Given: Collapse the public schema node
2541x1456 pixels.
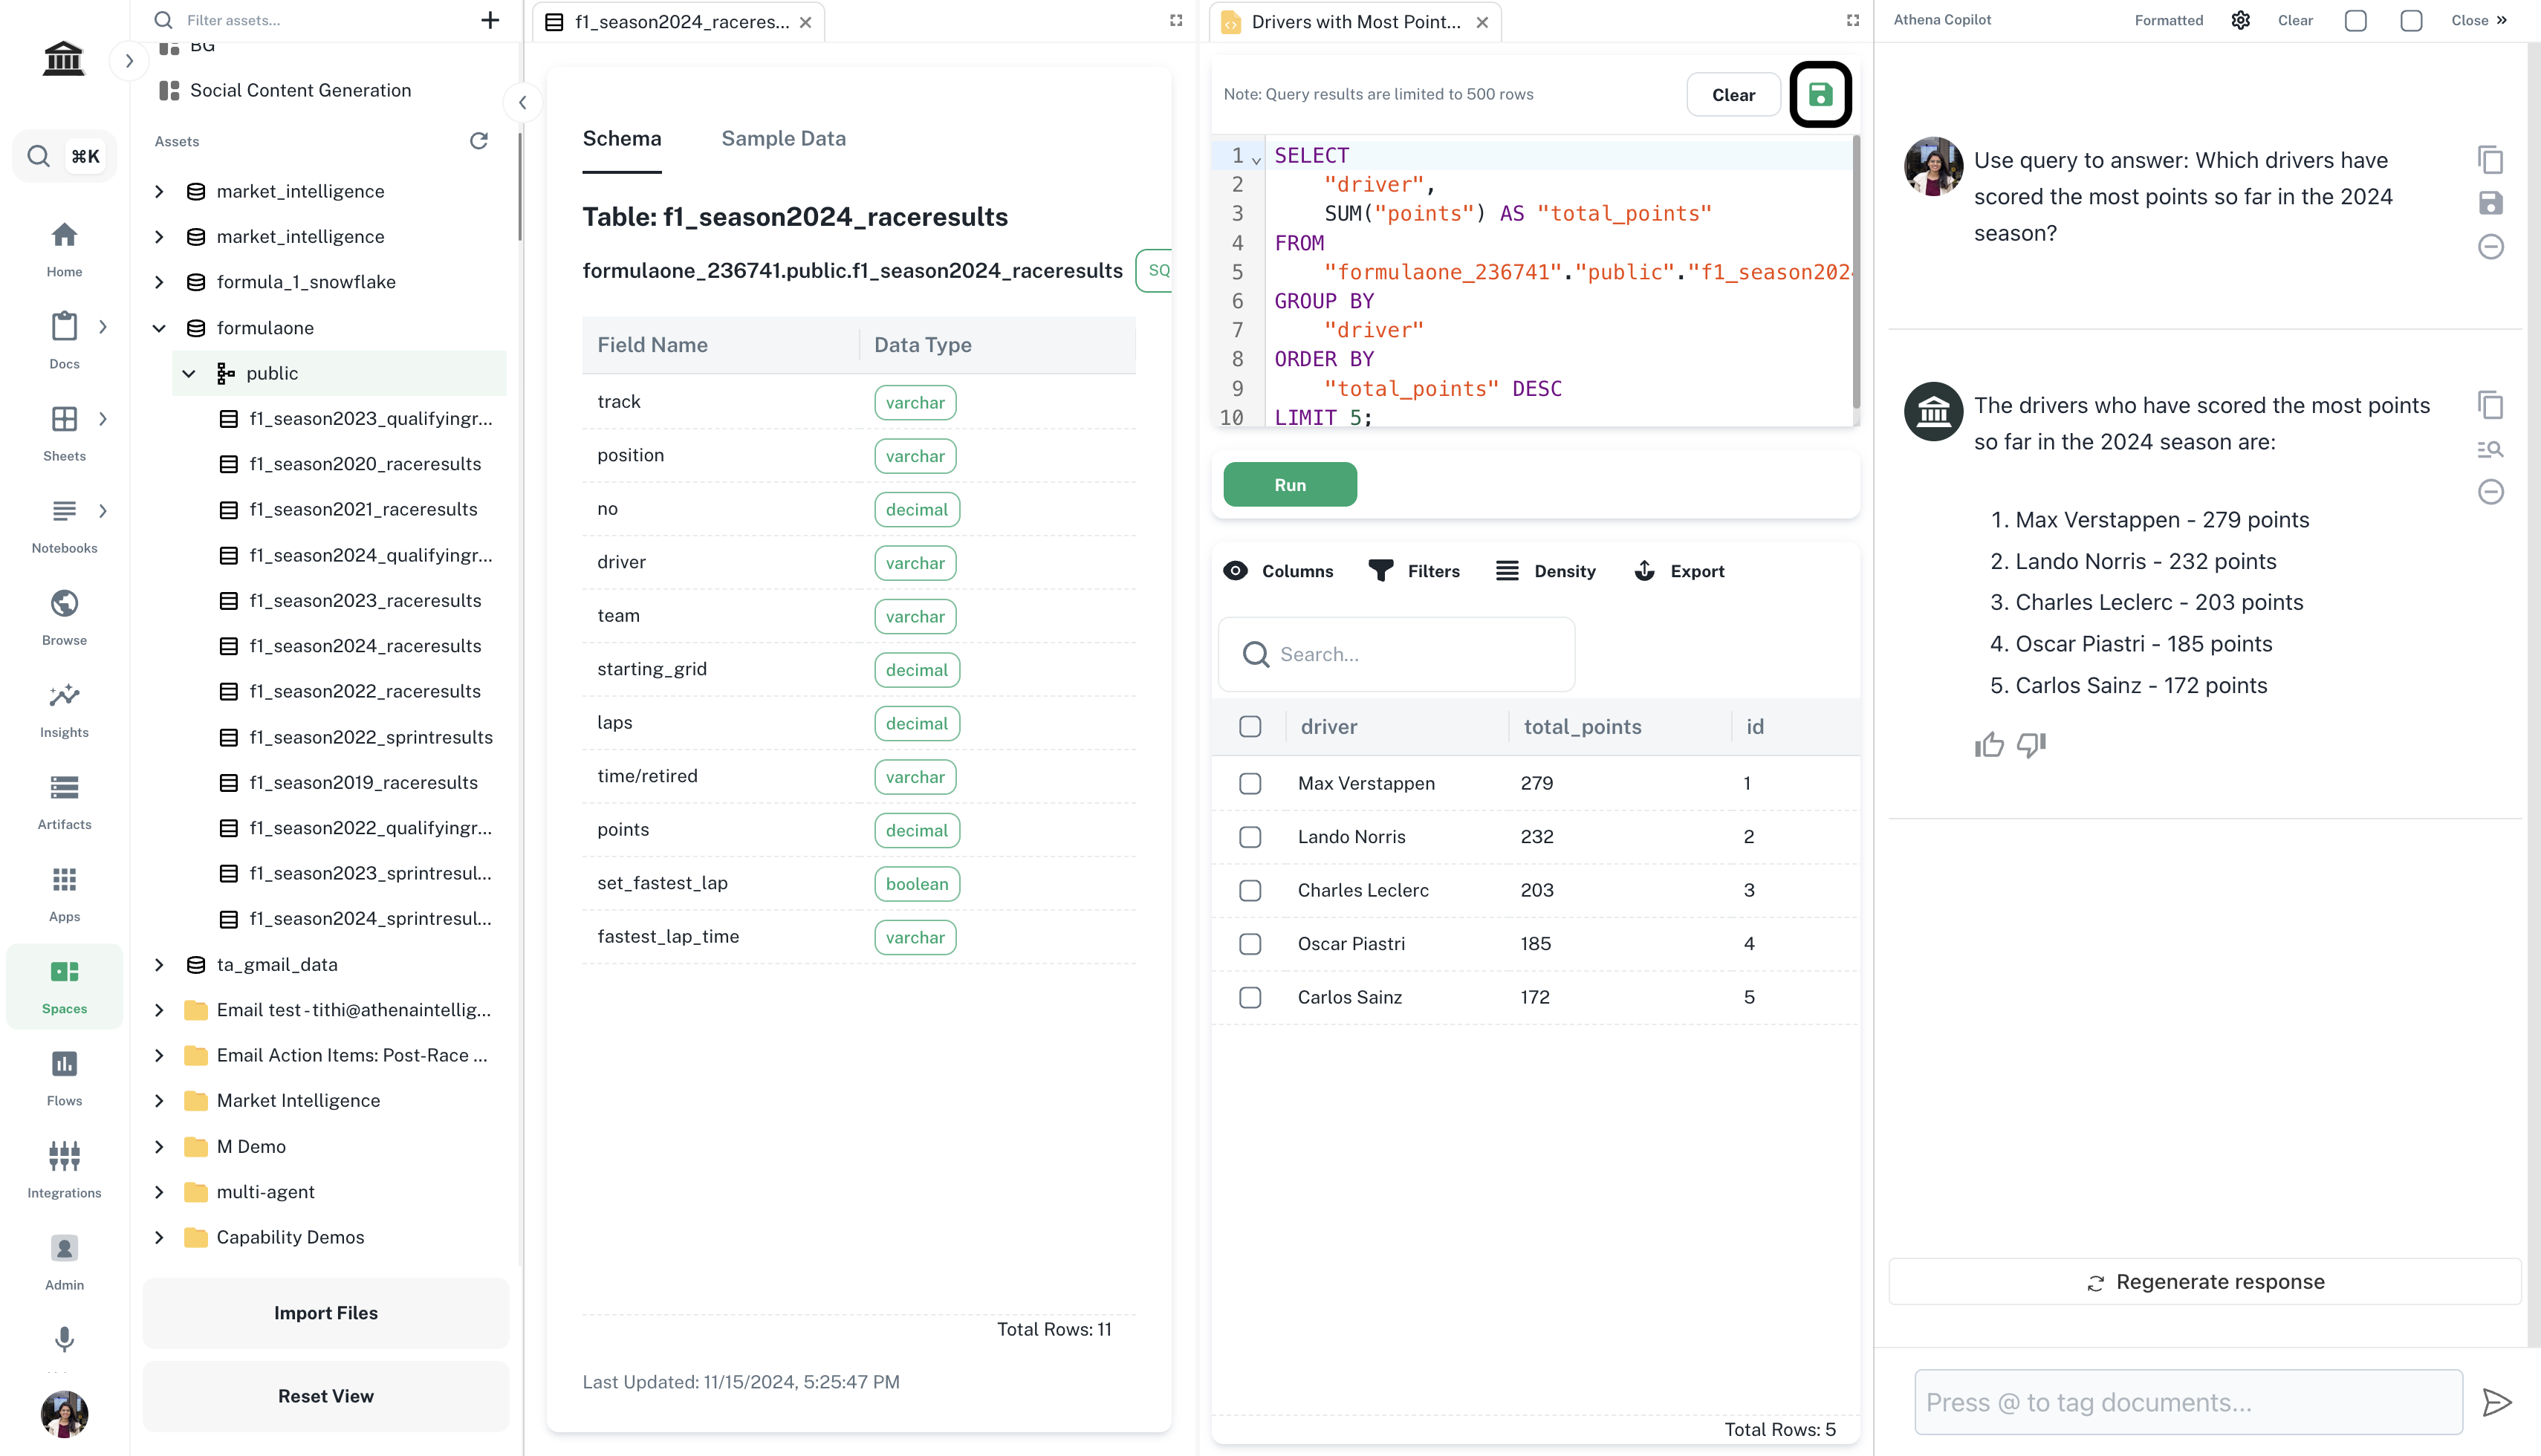Looking at the screenshot, I should click(x=189, y=373).
